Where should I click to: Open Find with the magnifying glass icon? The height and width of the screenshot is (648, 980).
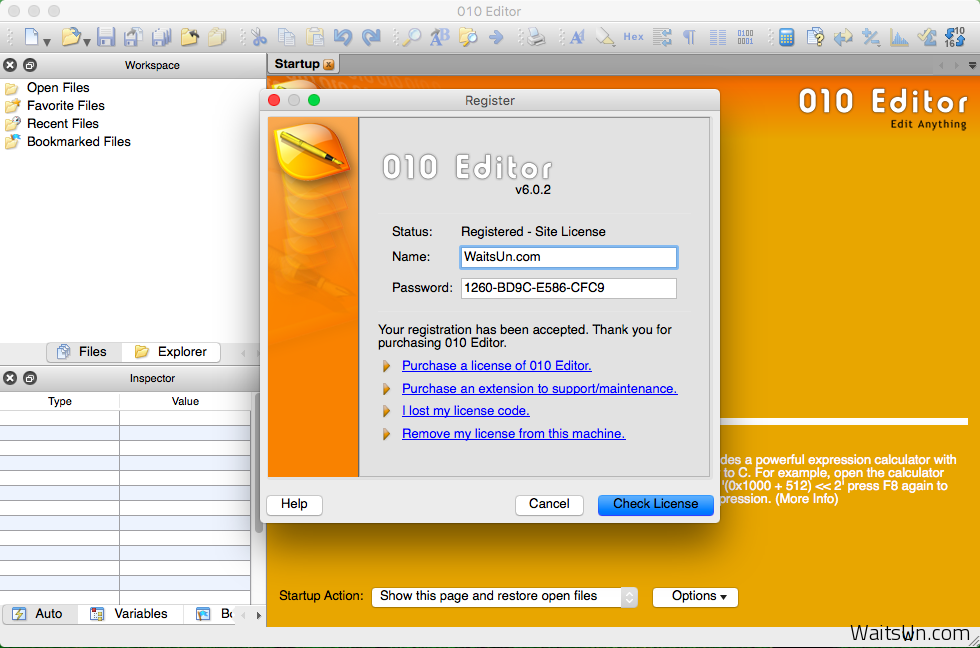tap(411, 37)
